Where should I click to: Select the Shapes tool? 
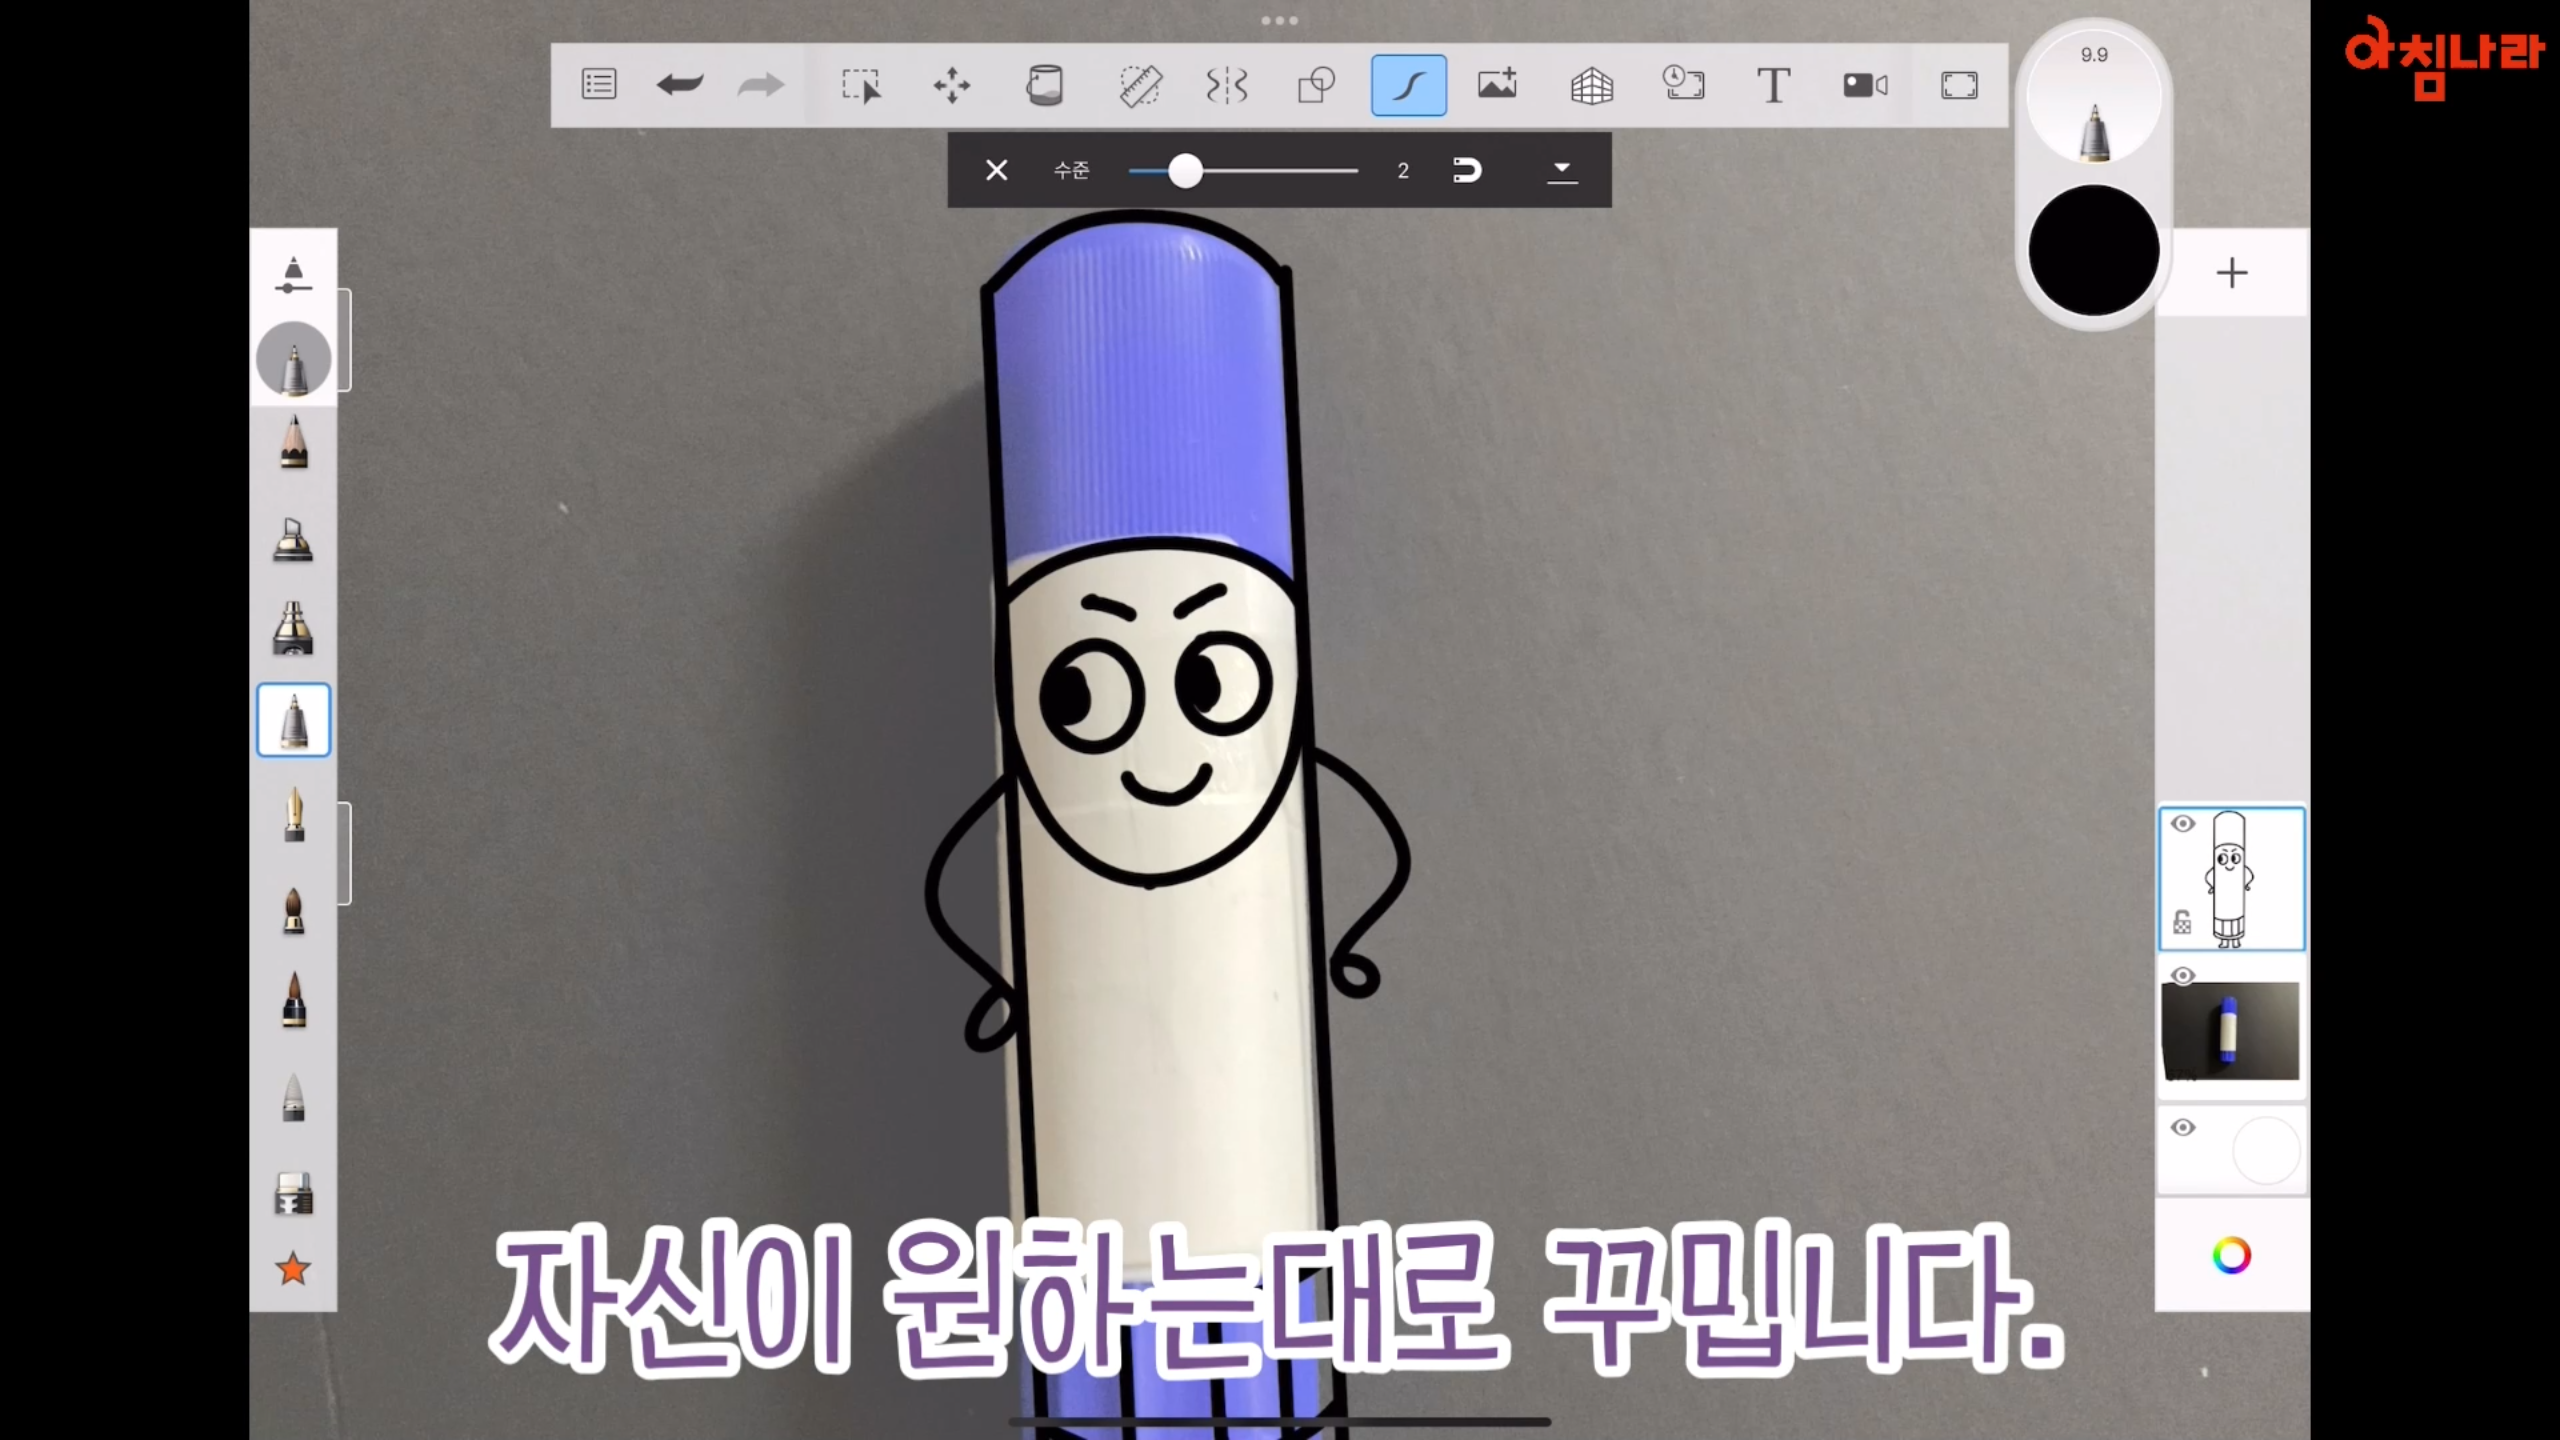[x=1315, y=85]
